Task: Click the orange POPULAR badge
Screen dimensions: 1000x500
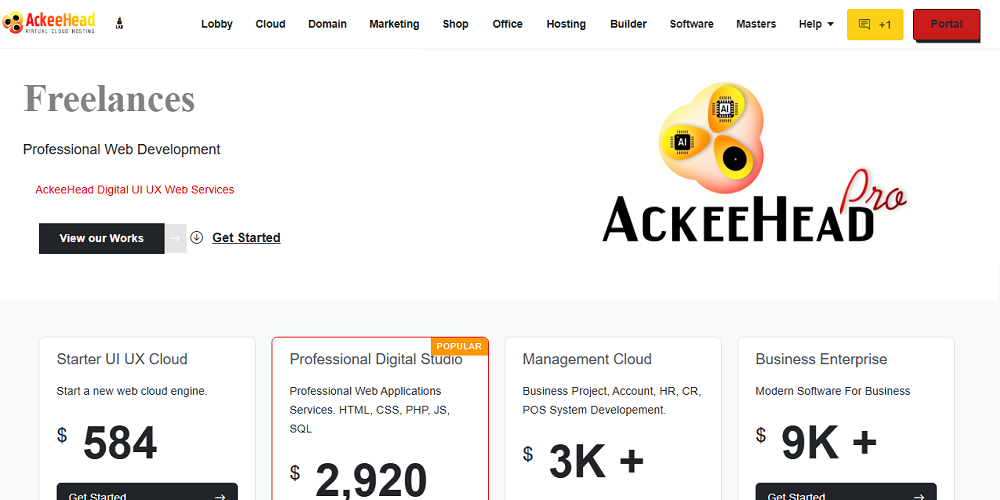Action: [x=460, y=346]
